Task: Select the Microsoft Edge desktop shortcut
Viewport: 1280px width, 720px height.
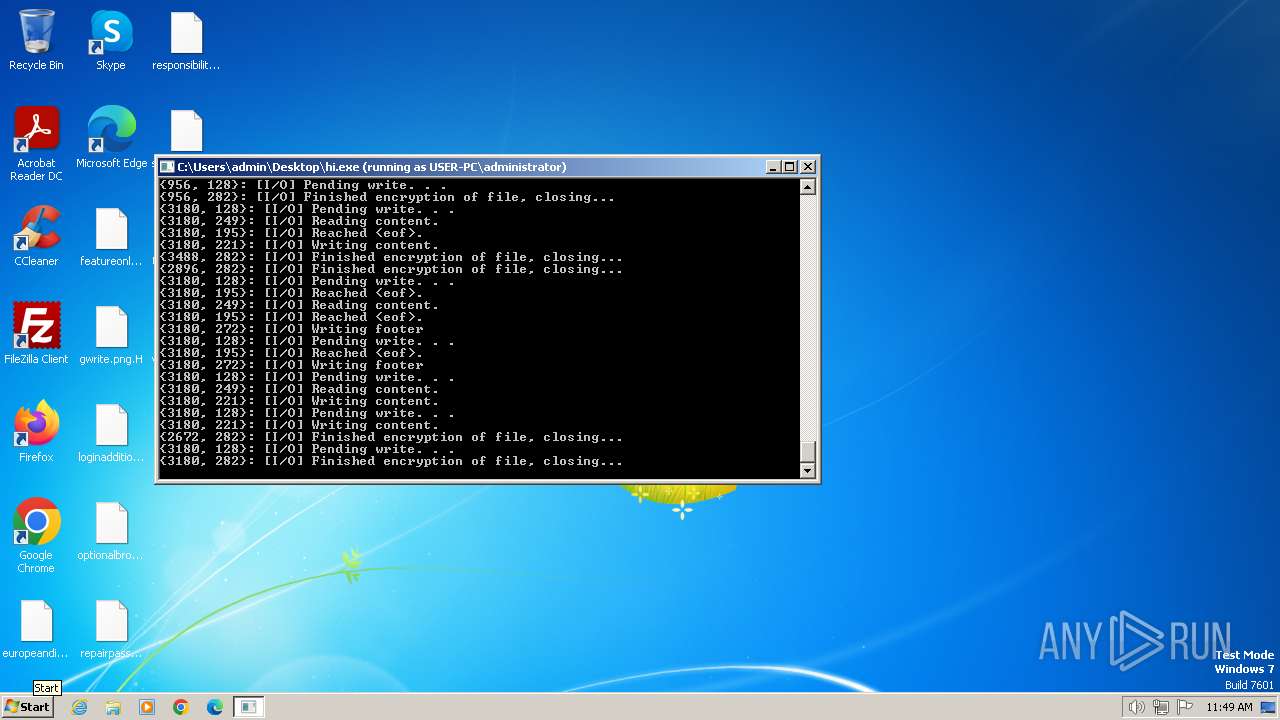Action: coord(111,138)
